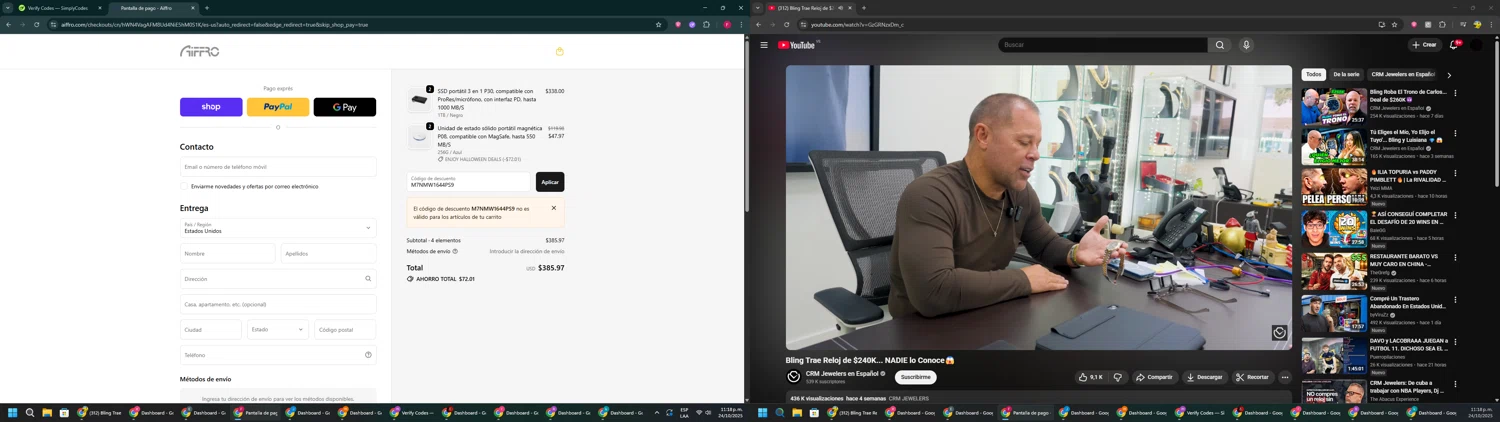This screenshot has width=1500, height=422.
Task: Start YouTube voice search microphone
Action: [1246, 45]
